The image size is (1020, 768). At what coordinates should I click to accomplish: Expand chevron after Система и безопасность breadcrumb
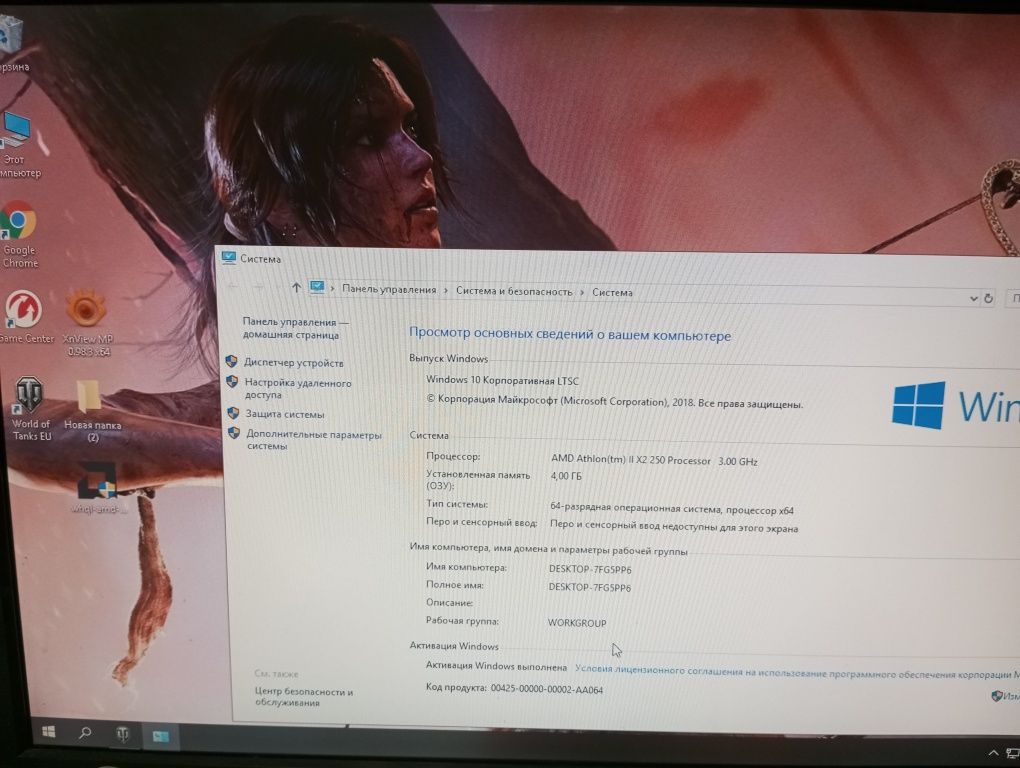tap(582, 293)
